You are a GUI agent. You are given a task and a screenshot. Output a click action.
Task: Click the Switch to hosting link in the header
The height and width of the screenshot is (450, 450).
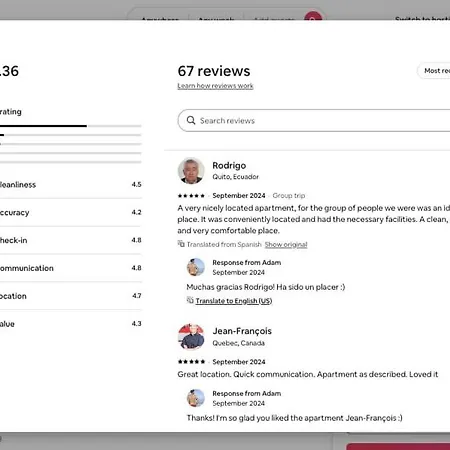tap(422, 19)
